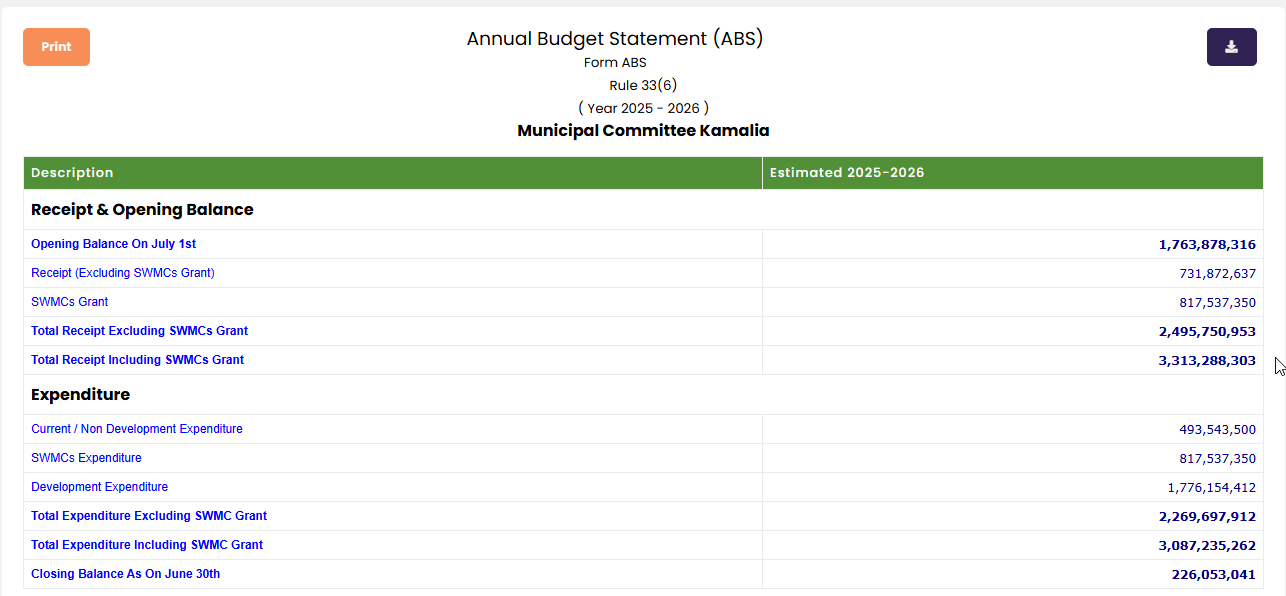Open Receipt (Excluding SWMCs Grant) link
The height and width of the screenshot is (596, 1286).
(123, 273)
